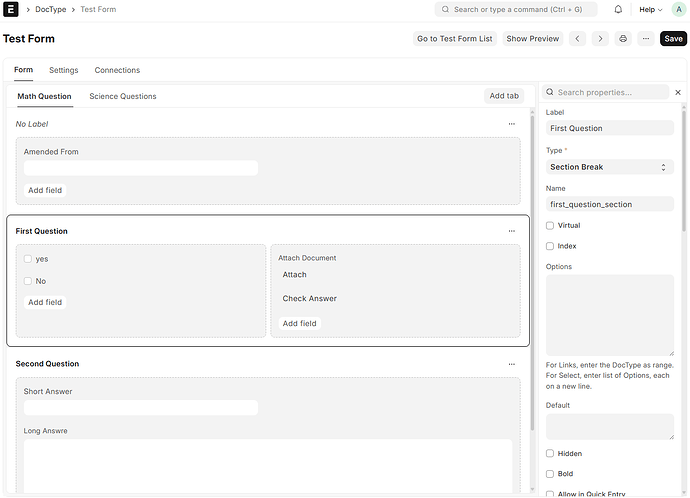This screenshot has width=690, height=498.
Task: Click the Long Answre text area
Action: (x=268, y=465)
